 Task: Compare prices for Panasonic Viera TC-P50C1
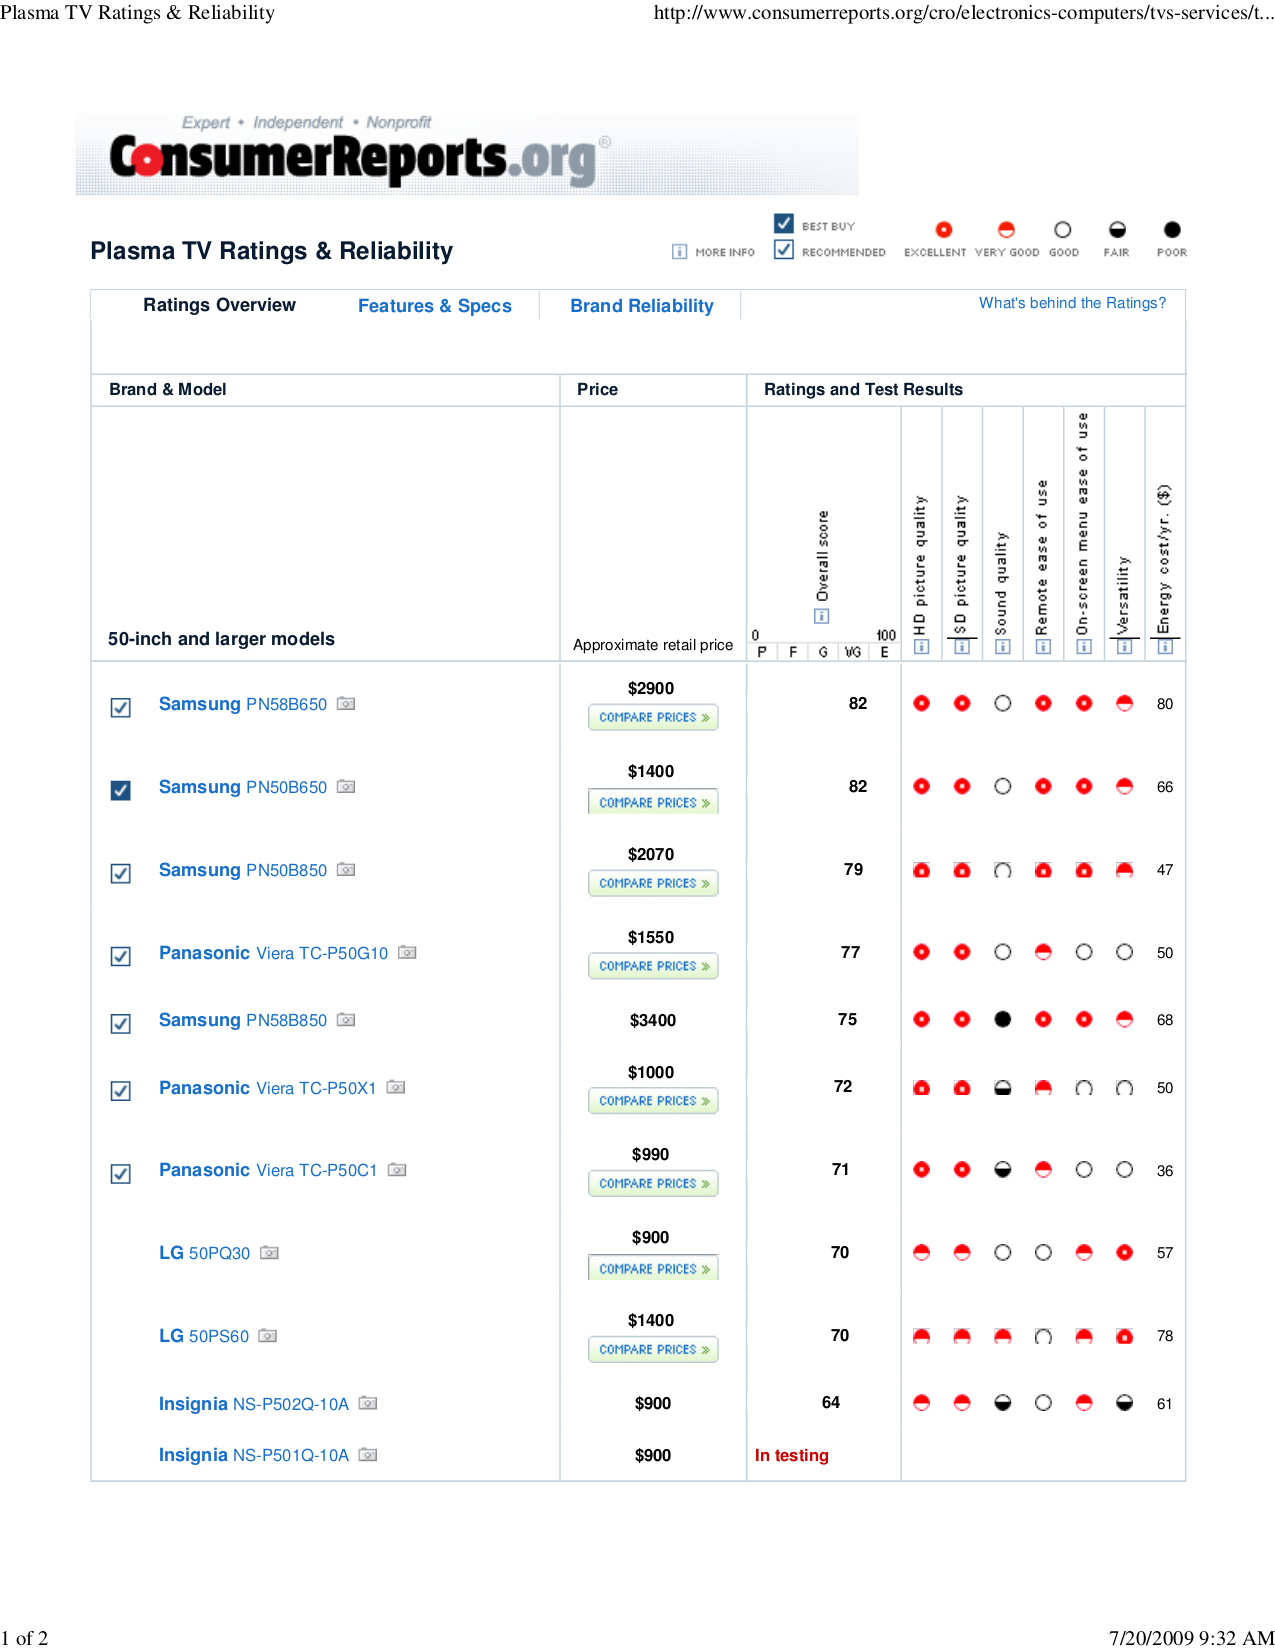[x=653, y=1184]
